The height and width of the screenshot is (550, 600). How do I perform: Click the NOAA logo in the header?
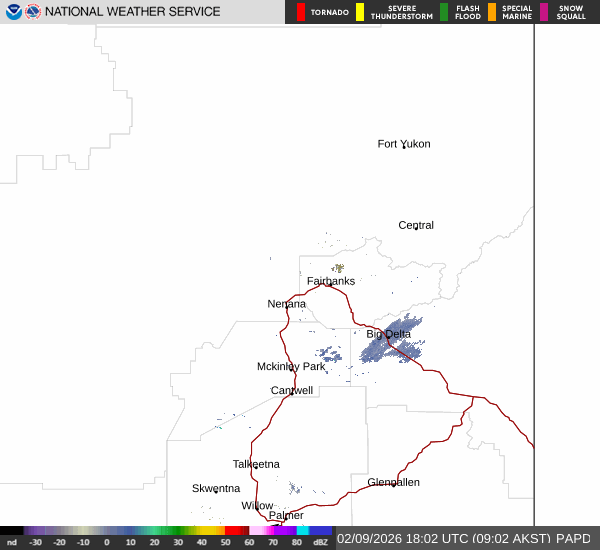point(13,12)
